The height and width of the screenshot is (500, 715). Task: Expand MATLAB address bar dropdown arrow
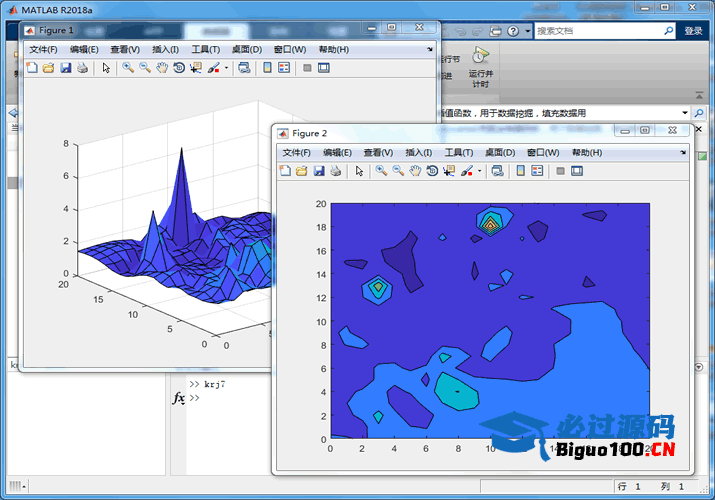[x=685, y=113]
